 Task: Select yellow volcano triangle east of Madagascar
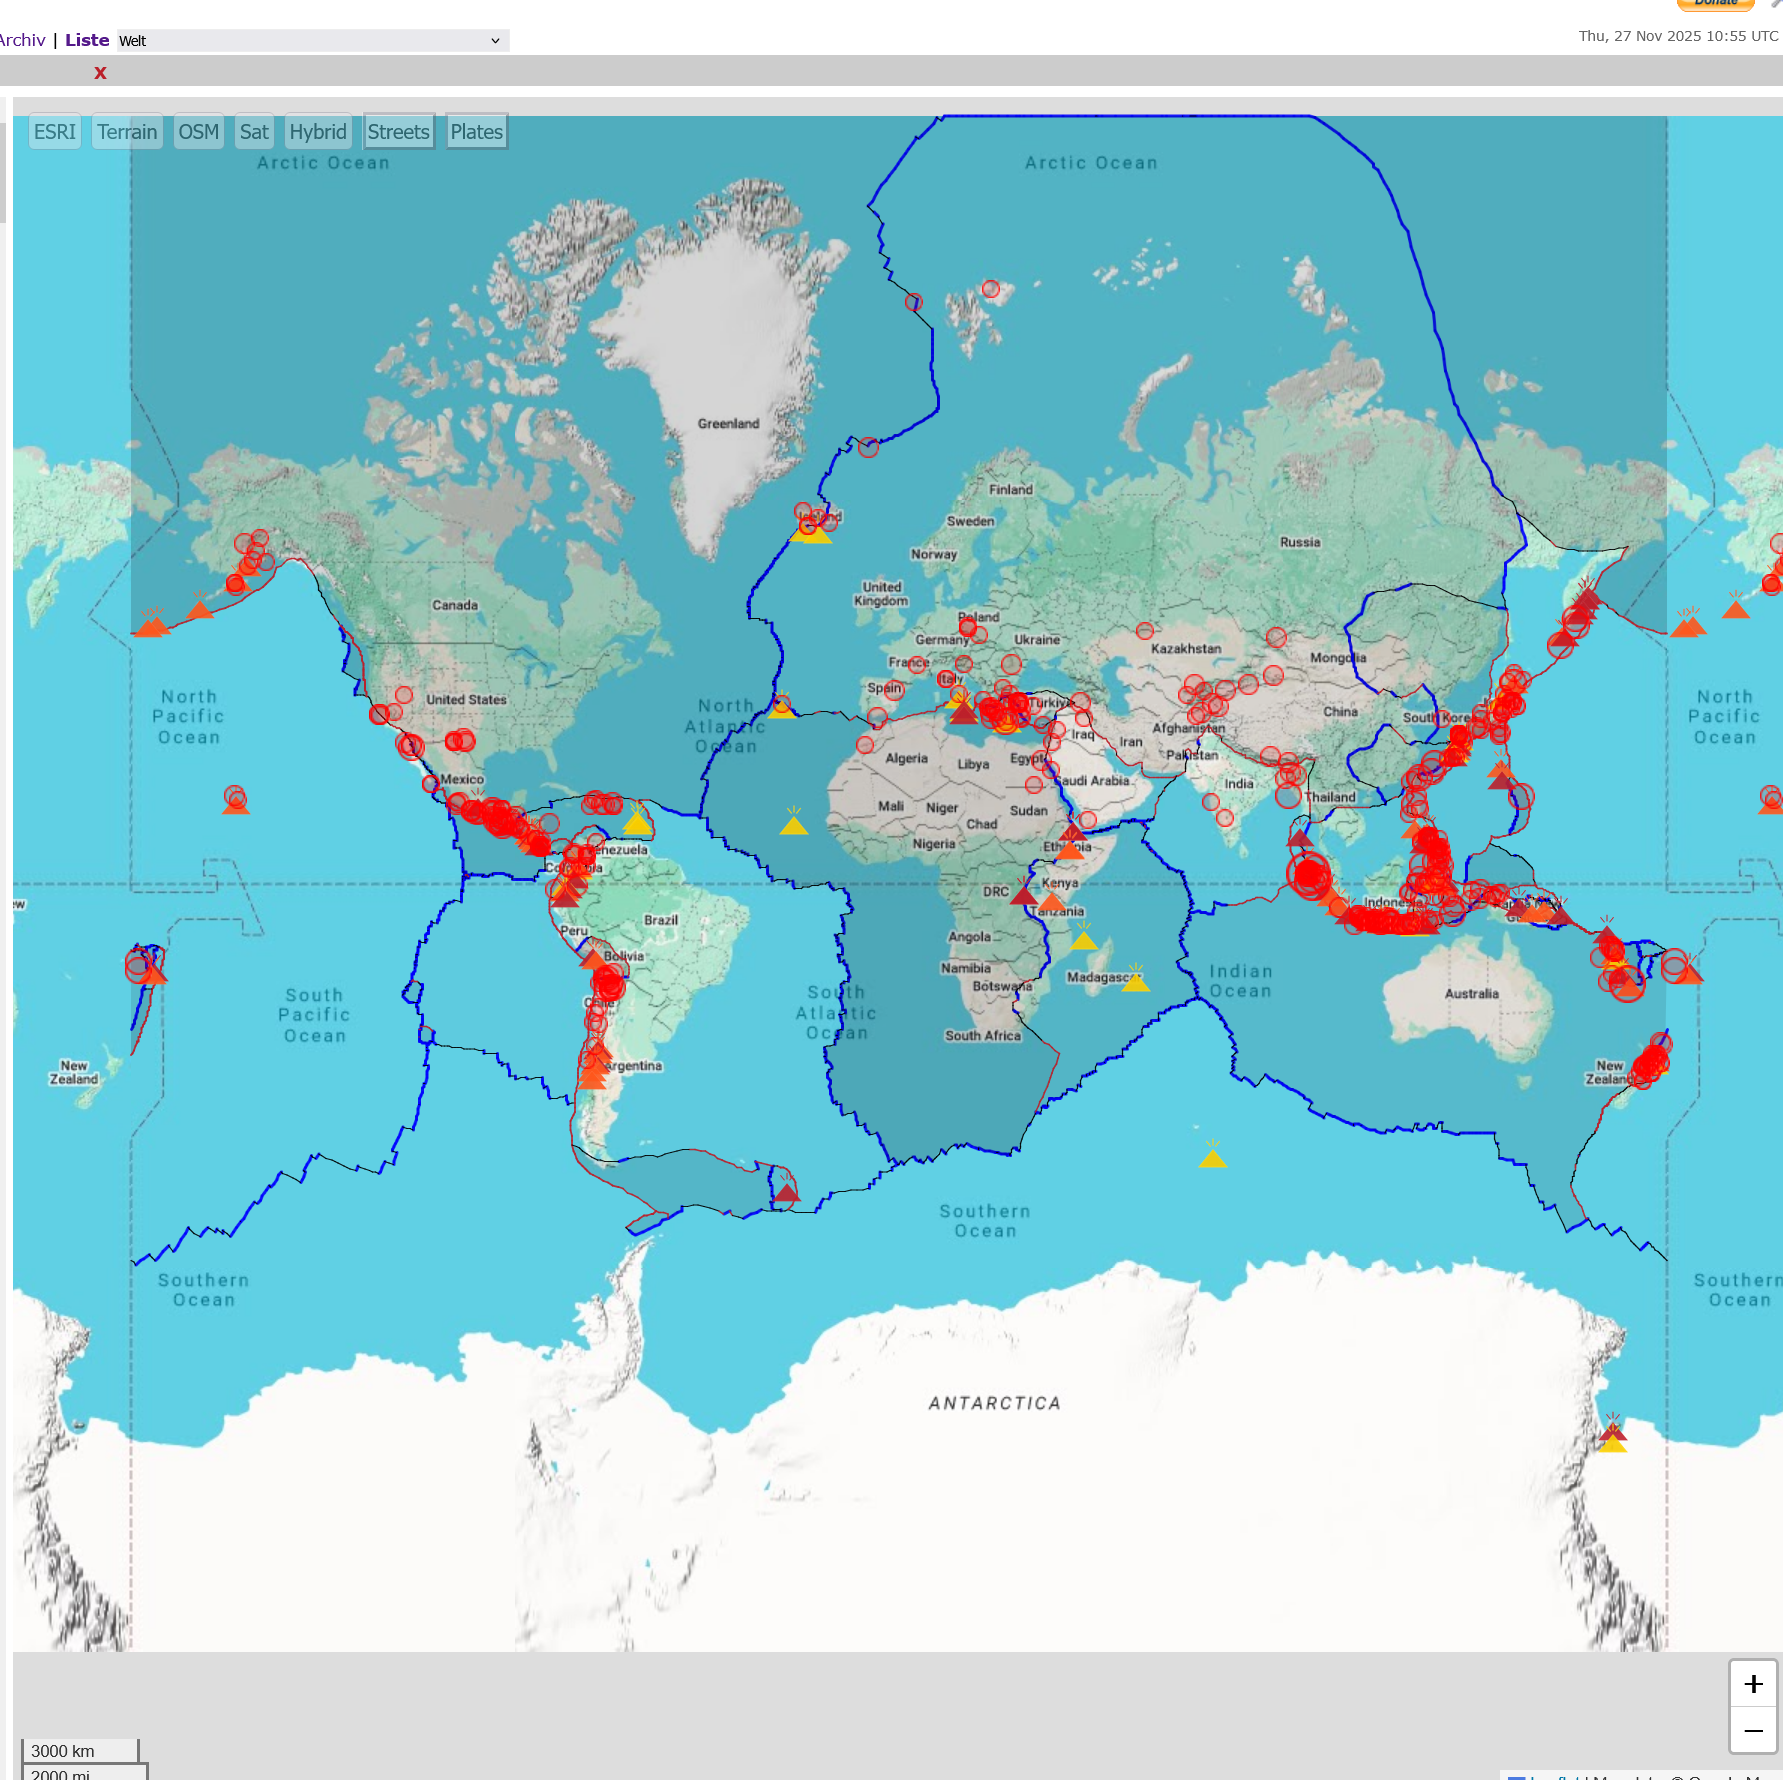point(1135,982)
